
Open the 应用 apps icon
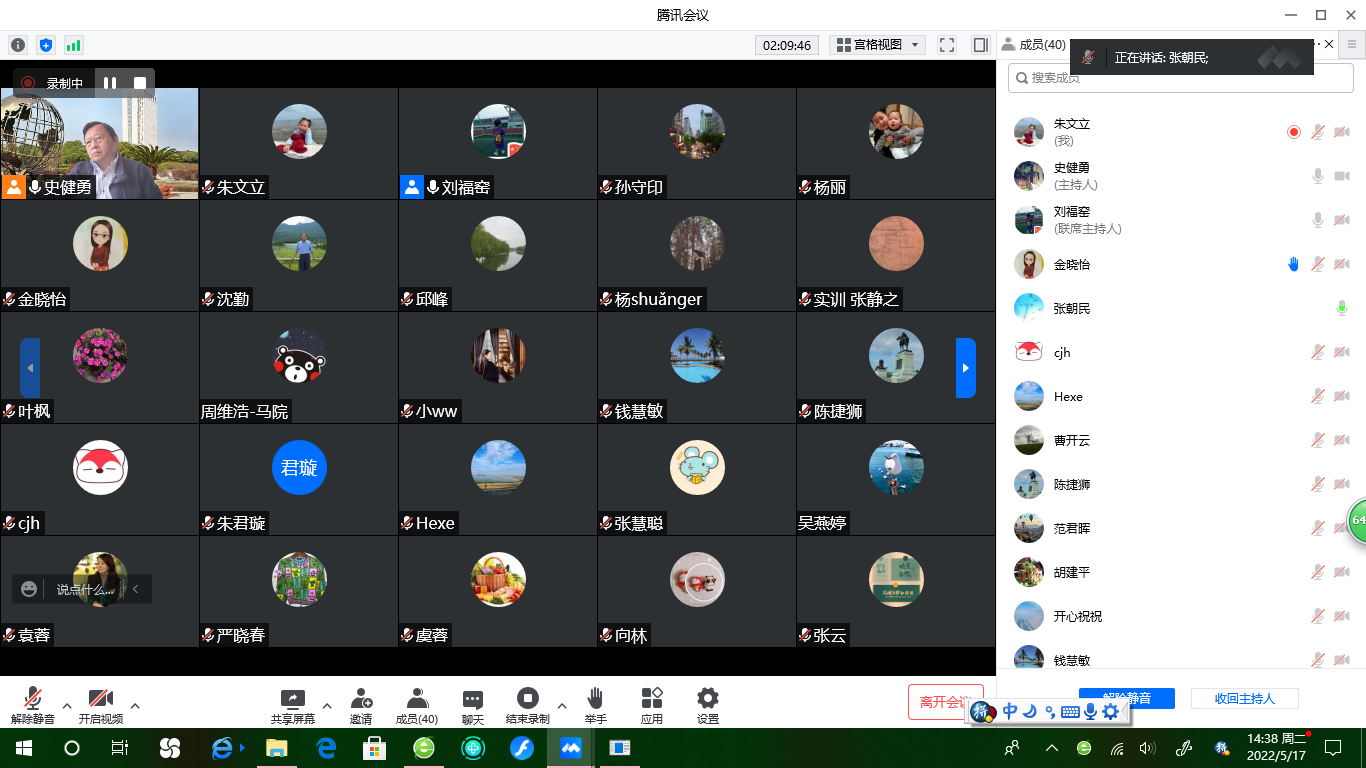click(652, 704)
